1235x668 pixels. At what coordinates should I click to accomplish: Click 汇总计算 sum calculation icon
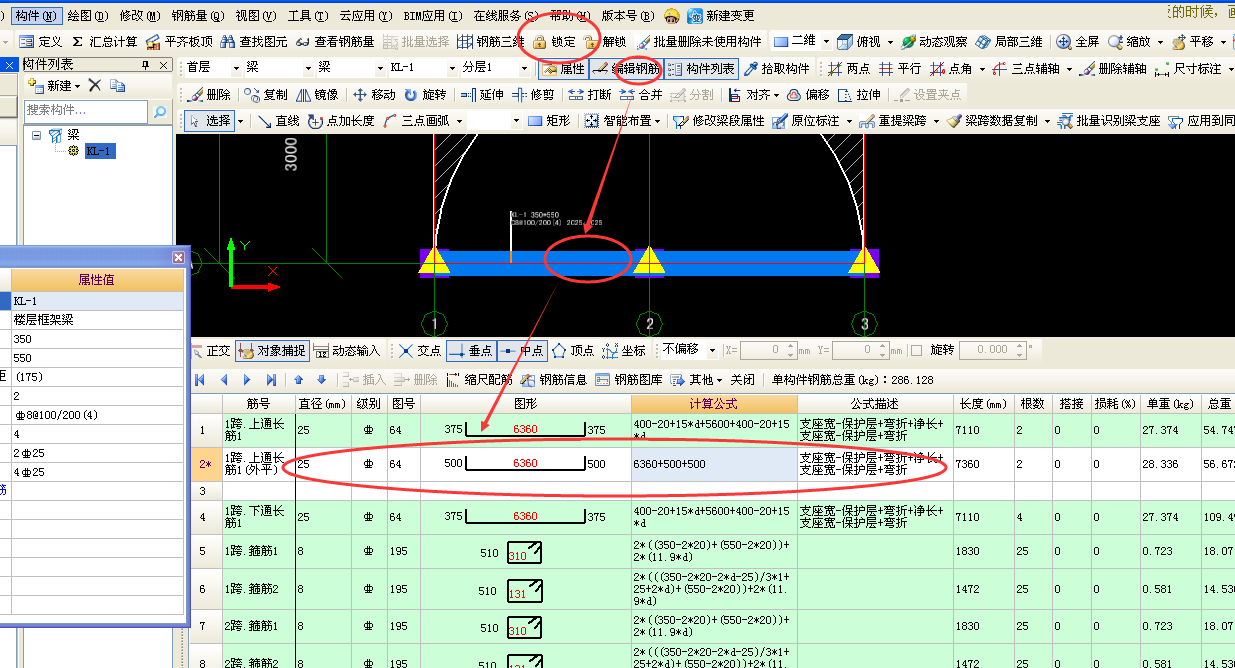pos(104,42)
